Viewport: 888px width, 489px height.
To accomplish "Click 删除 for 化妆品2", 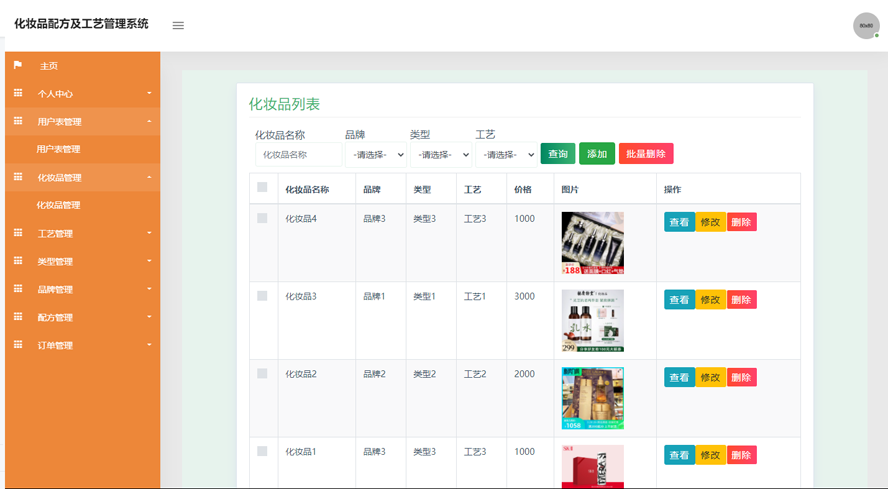I will [x=741, y=377].
